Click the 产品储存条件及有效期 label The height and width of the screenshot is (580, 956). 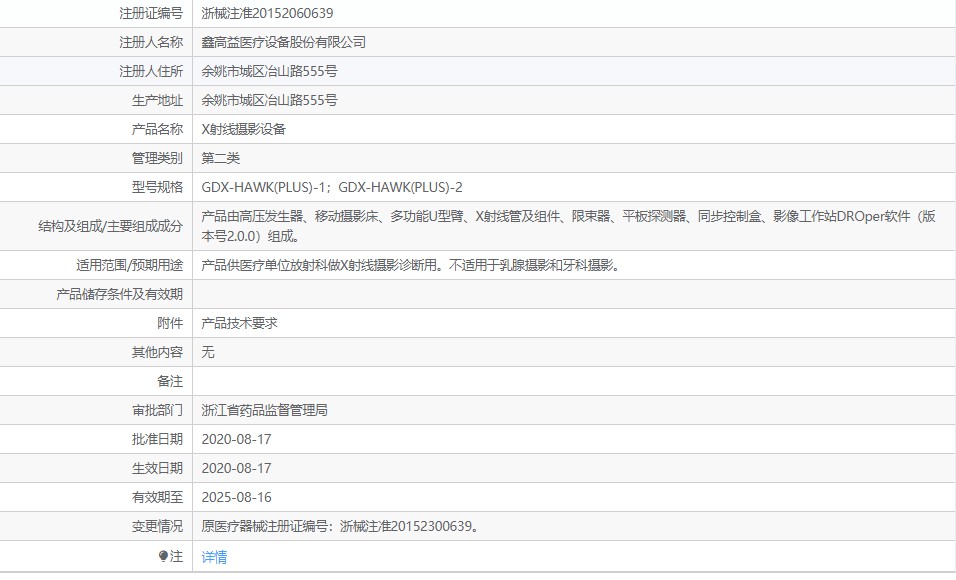click(120, 294)
